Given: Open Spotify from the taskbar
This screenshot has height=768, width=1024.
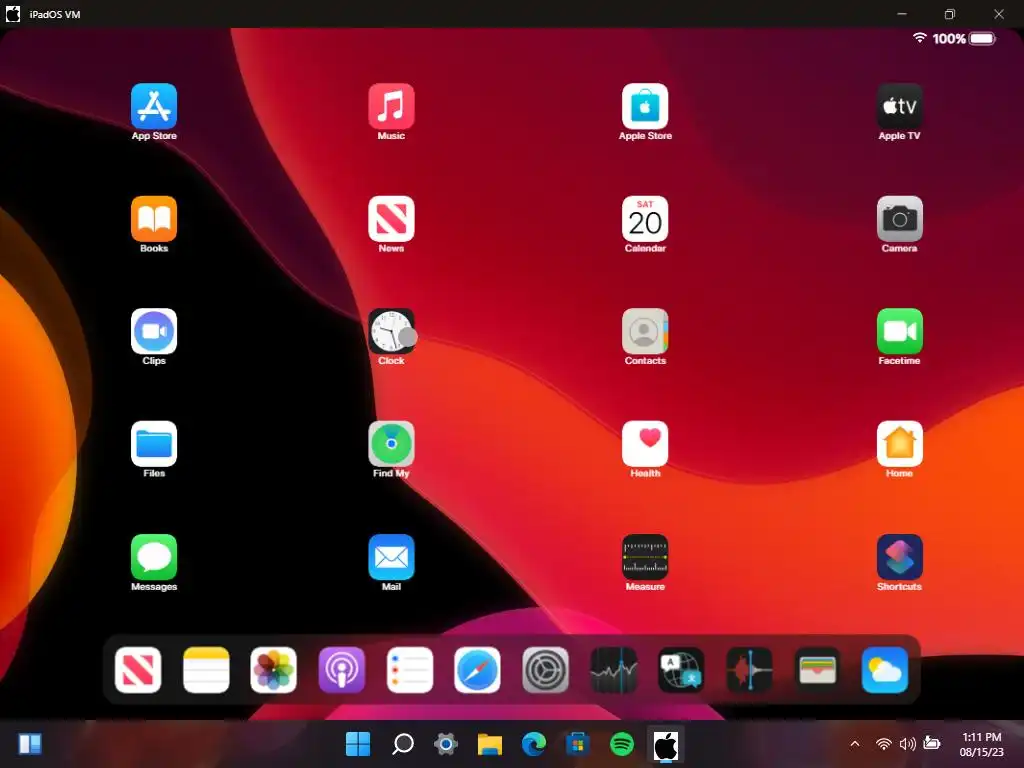Looking at the screenshot, I should (x=622, y=744).
